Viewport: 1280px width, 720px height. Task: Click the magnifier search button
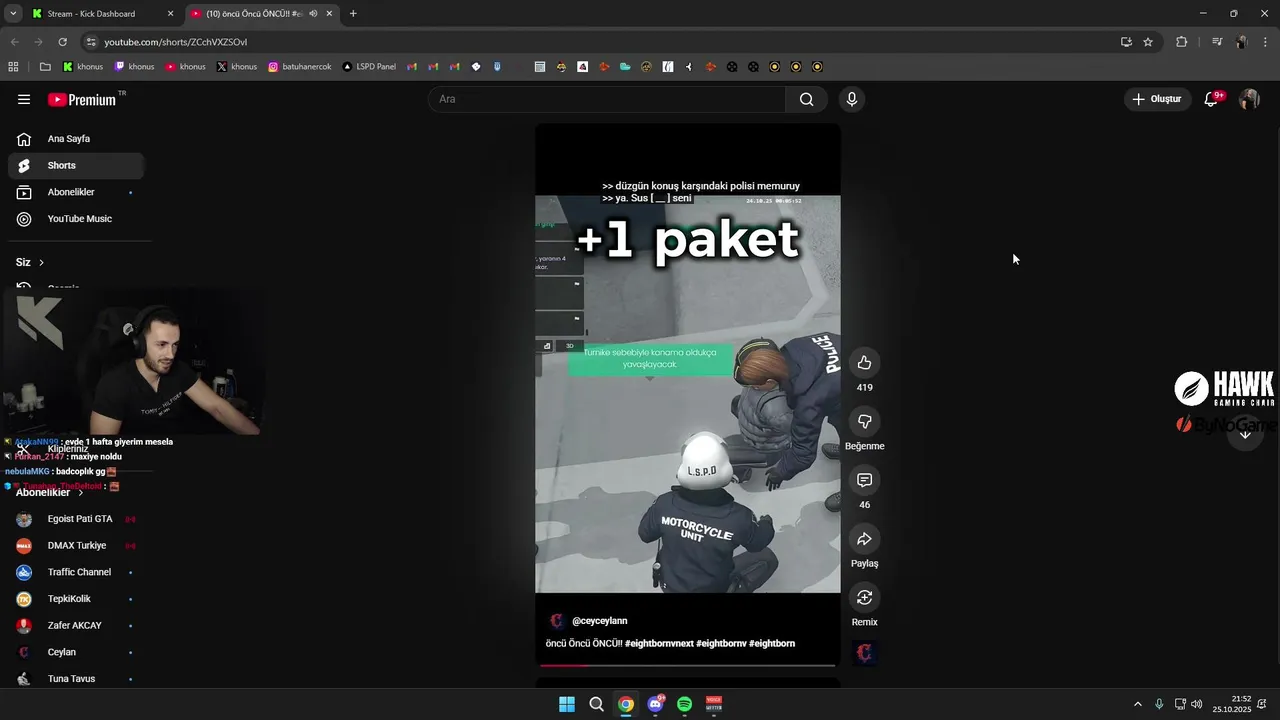(x=806, y=99)
